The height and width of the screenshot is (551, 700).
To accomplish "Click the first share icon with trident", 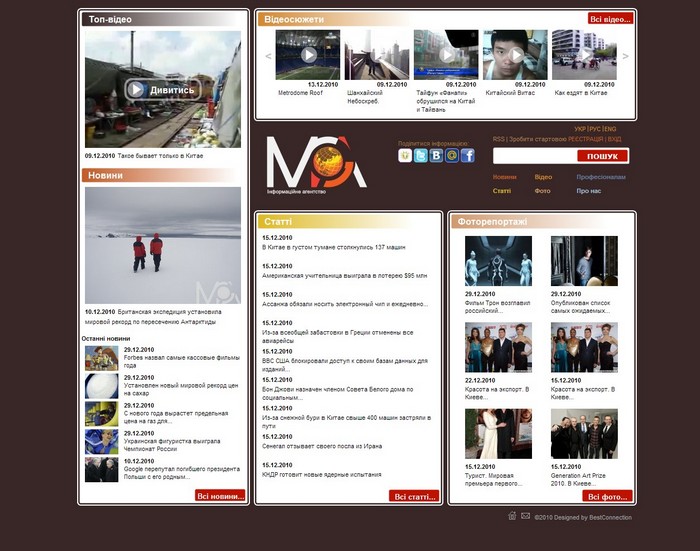I will click(x=405, y=156).
